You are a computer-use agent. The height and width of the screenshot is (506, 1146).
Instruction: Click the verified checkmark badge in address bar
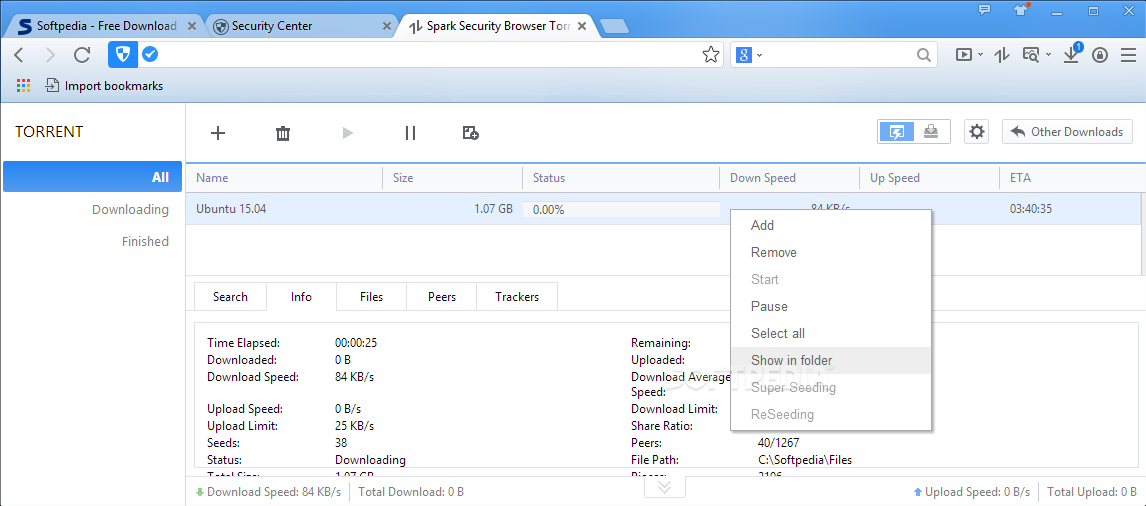coord(150,54)
